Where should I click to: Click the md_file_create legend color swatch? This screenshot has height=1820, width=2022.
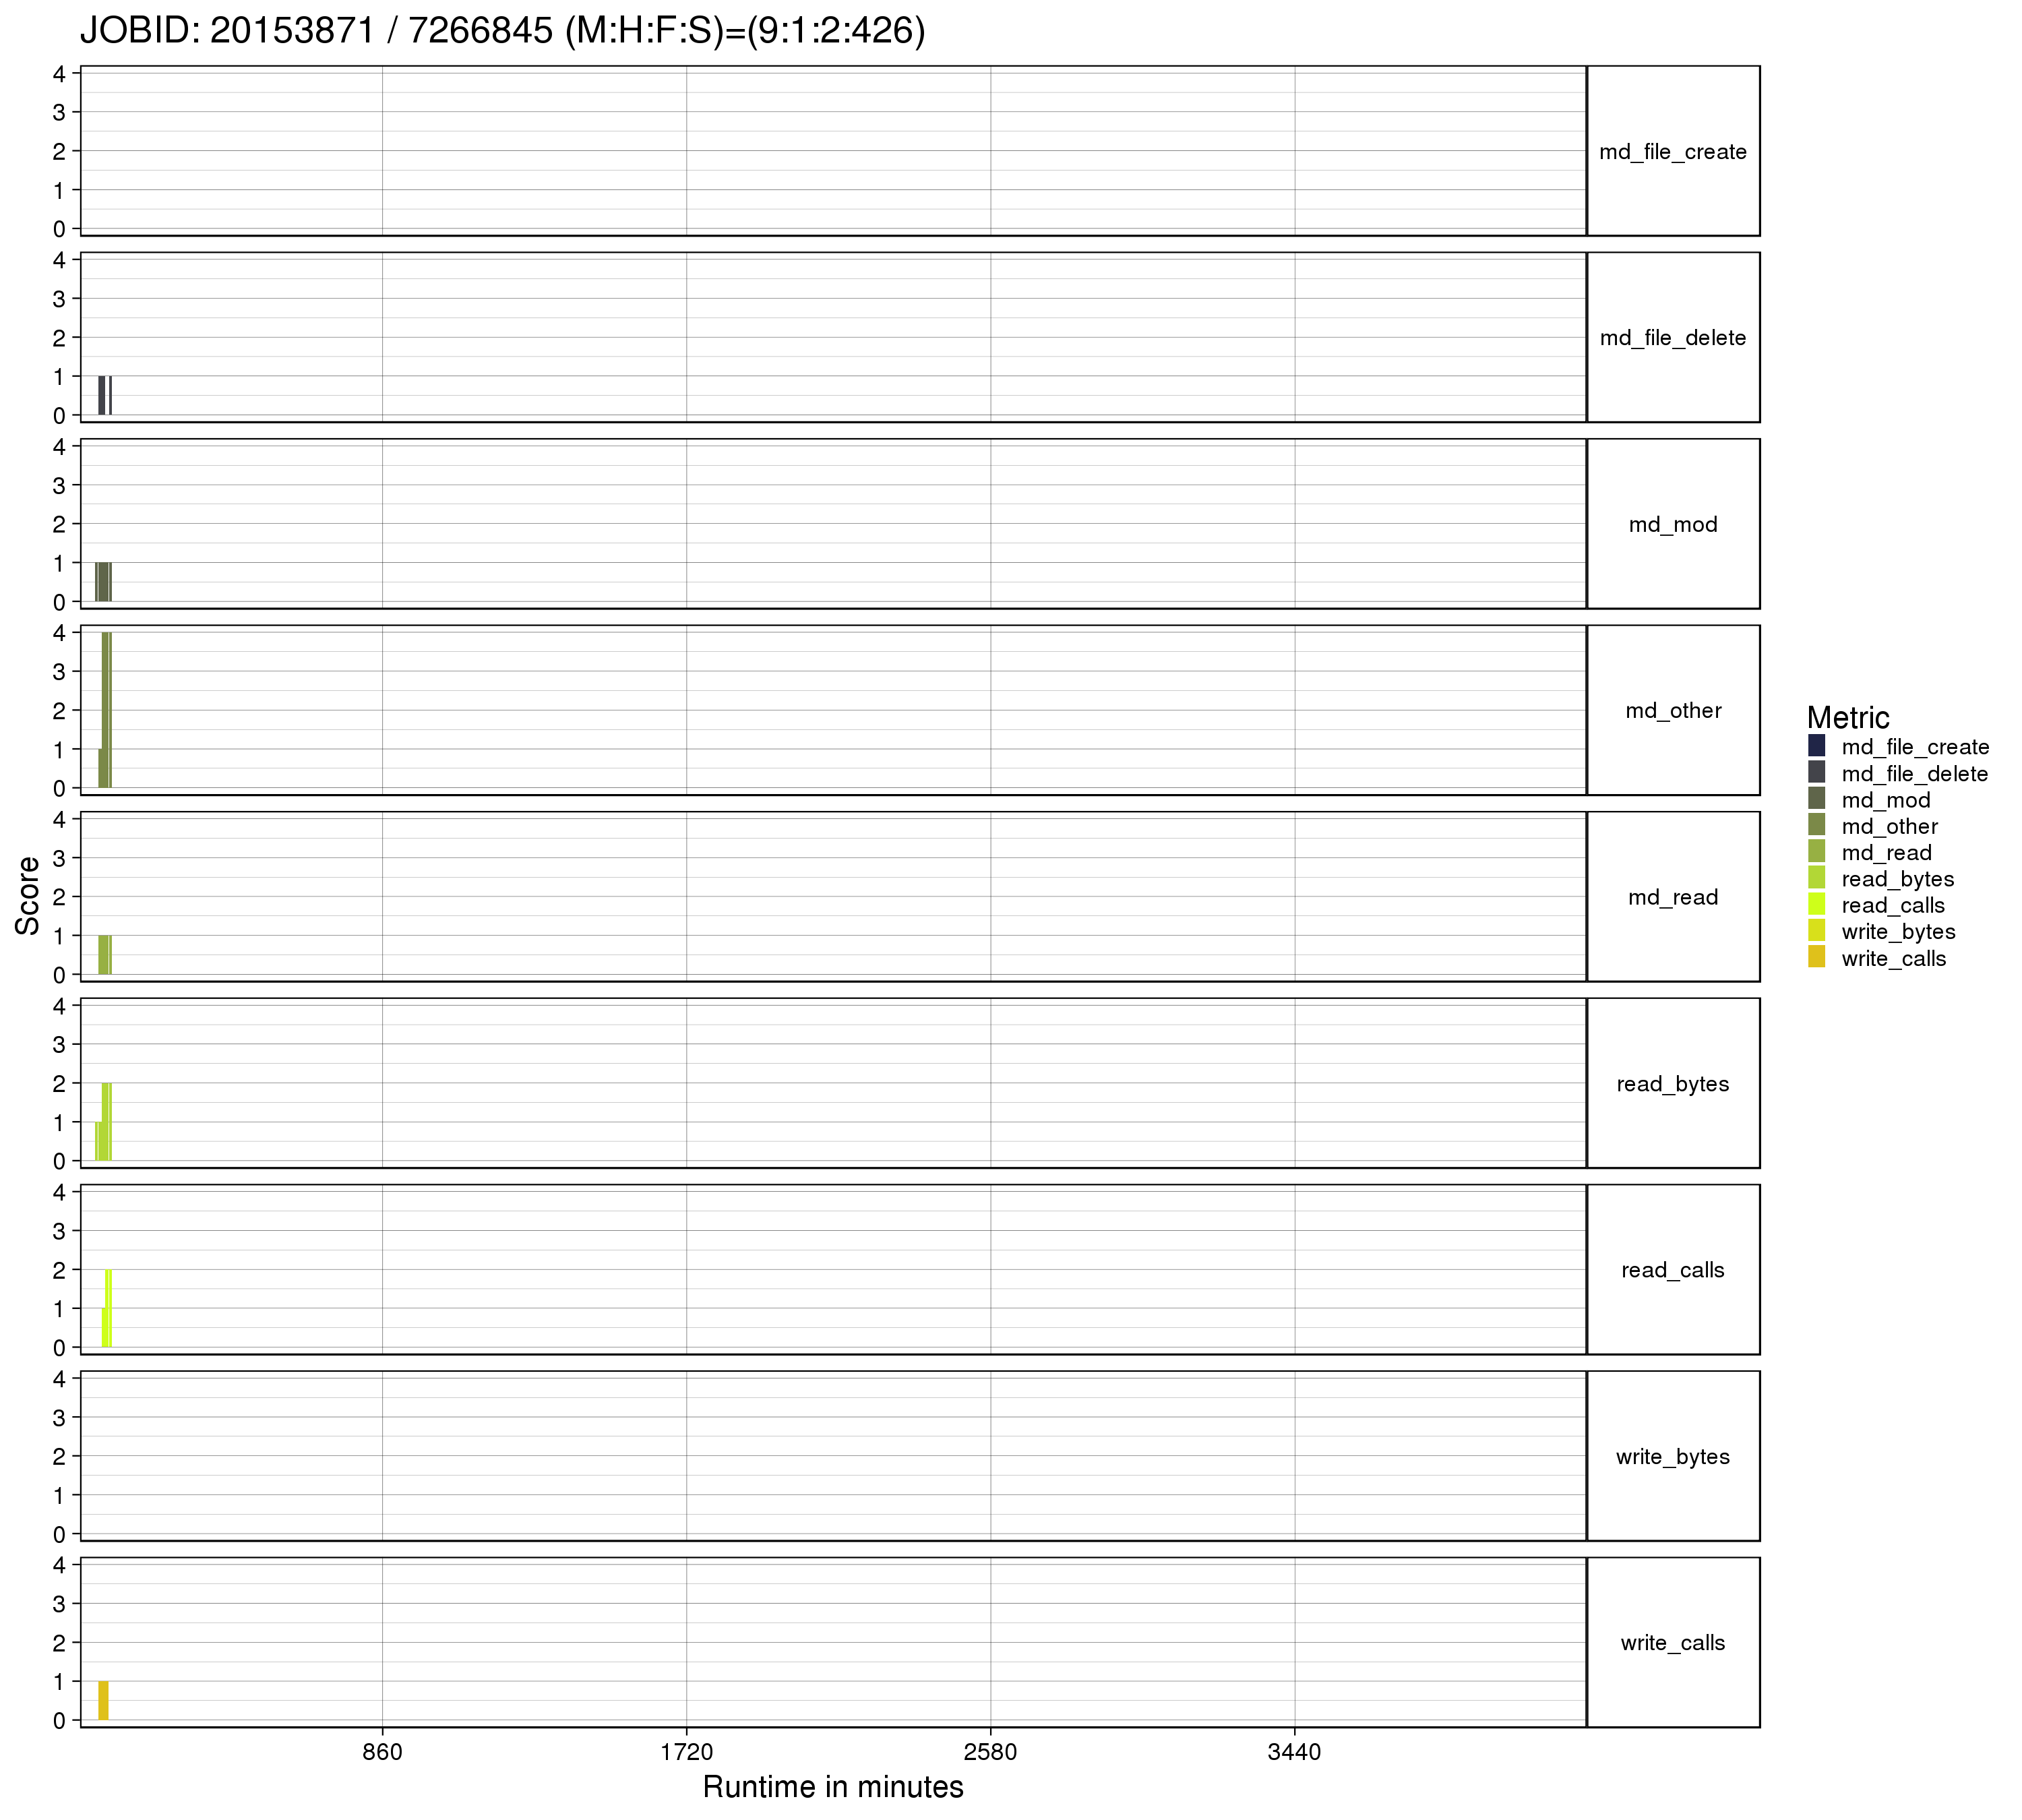[1817, 746]
